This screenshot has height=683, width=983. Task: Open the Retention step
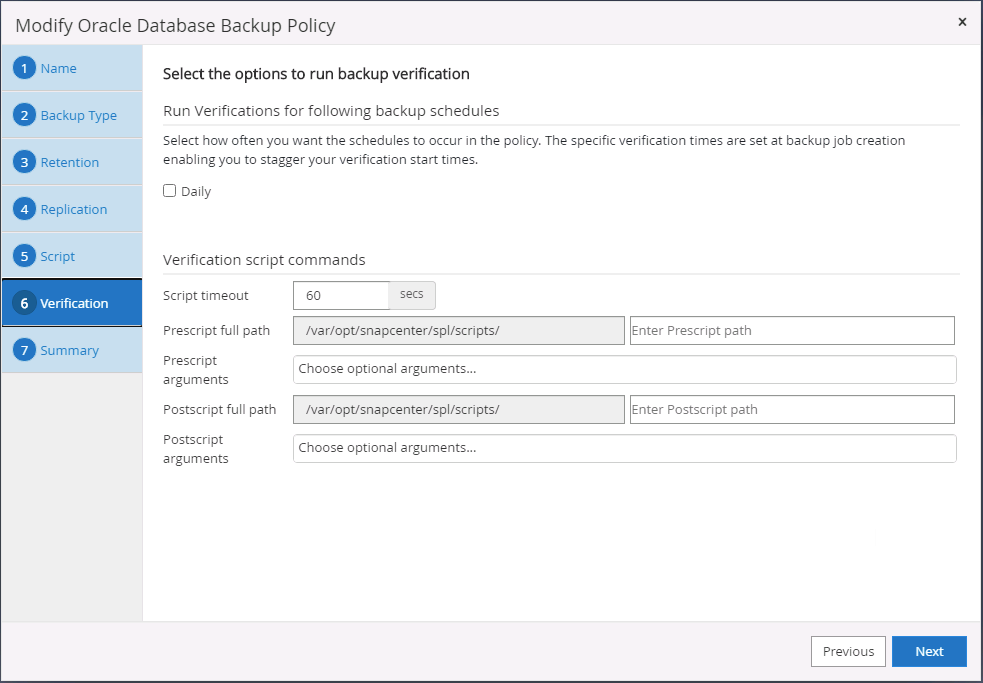(69, 162)
